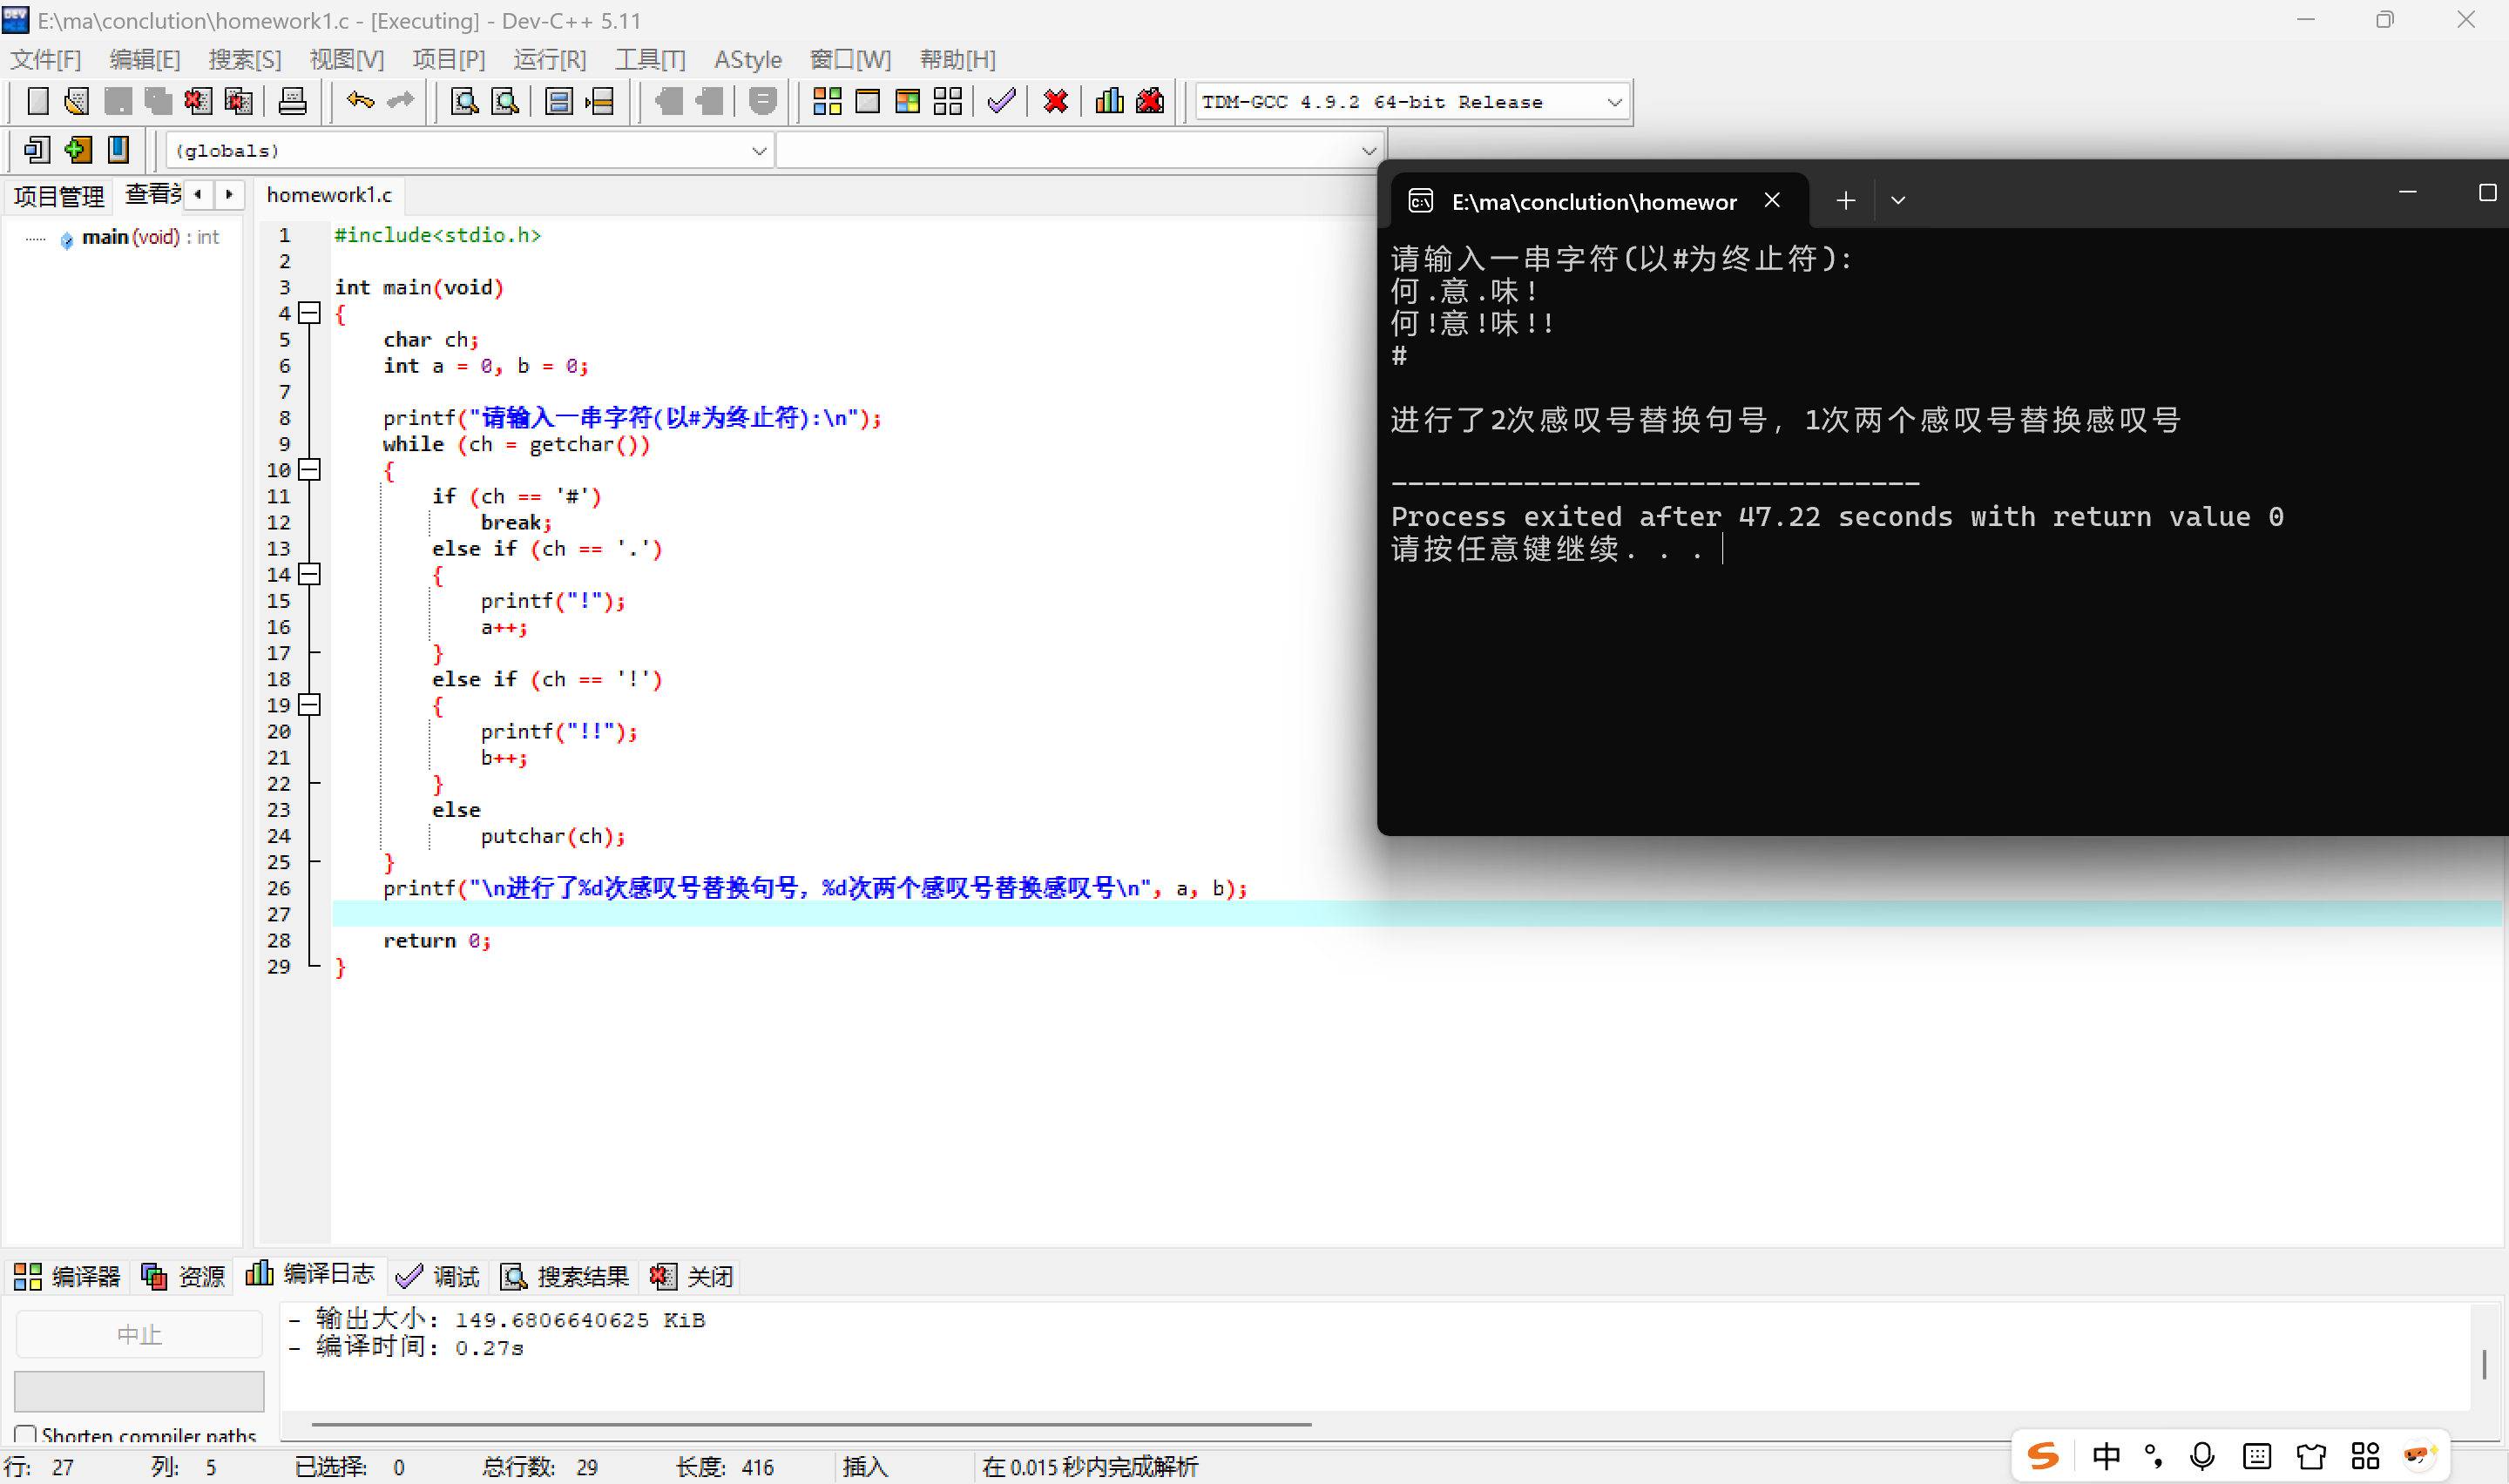Click the New file toolbar icon

pyautogui.click(x=37, y=101)
